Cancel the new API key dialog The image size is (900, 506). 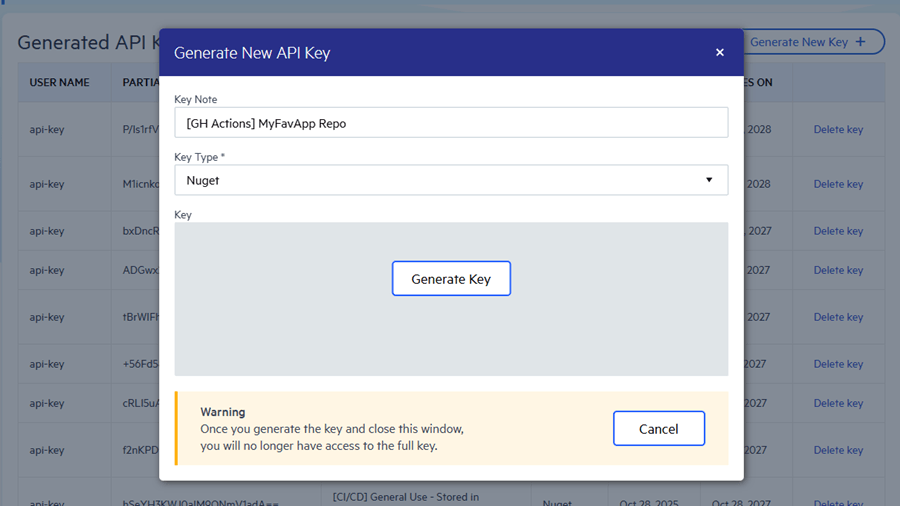pyautogui.click(x=658, y=428)
